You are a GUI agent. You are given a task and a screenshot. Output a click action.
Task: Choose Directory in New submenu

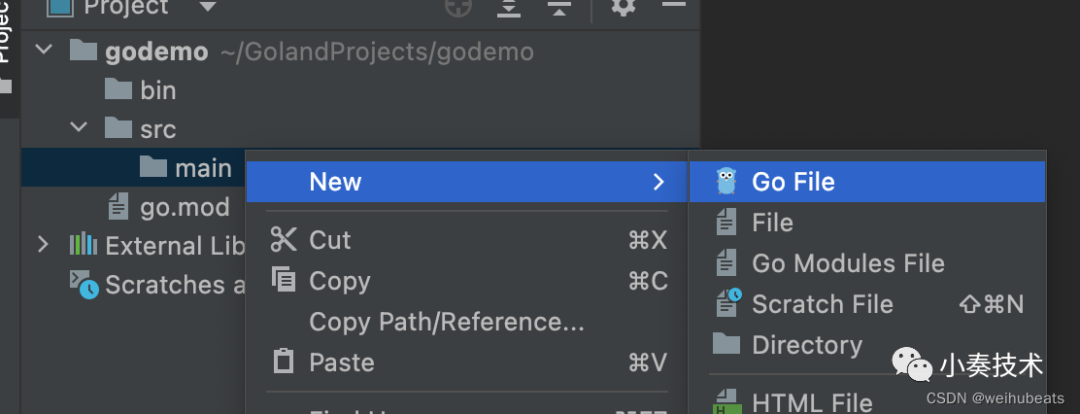[806, 345]
